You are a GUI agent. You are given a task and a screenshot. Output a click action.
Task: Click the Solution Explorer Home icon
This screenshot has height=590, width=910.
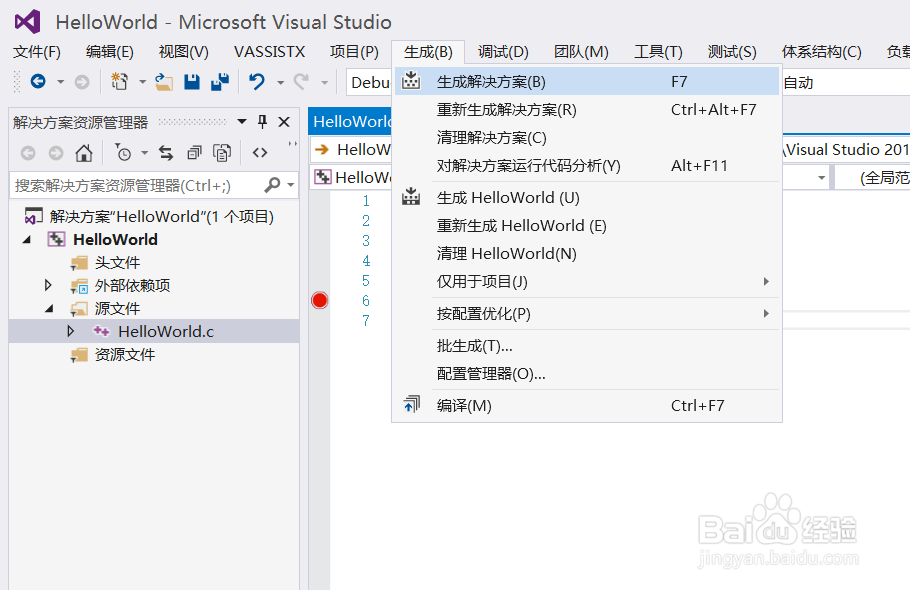(x=84, y=153)
